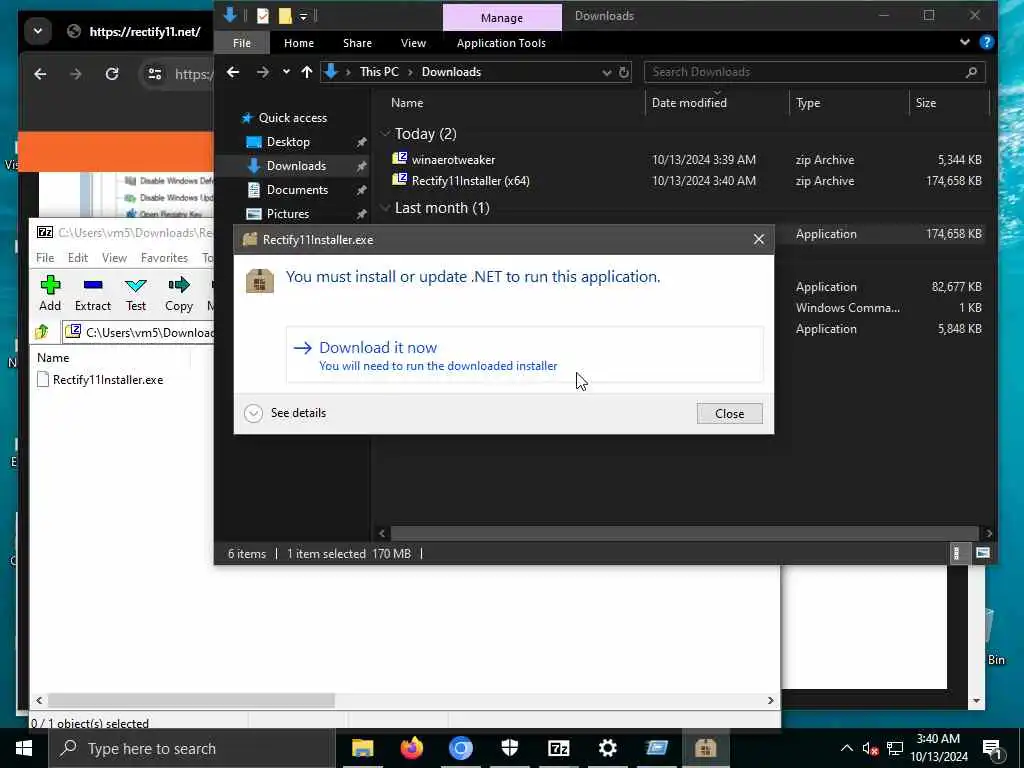This screenshot has width=1024, height=768.
Task: Click the Extract button in 7-Zip toolbar
Action: 93,293
